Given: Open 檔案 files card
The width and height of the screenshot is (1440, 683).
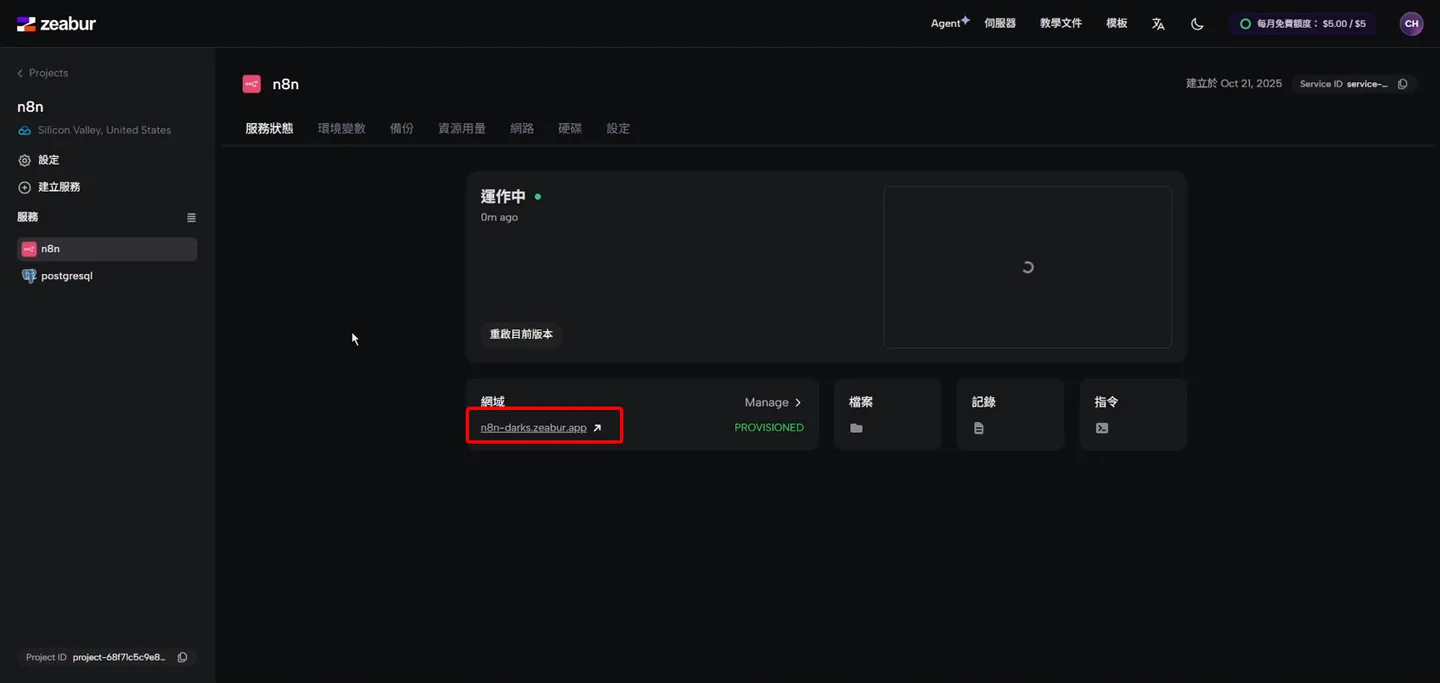Looking at the screenshot, I should coord(887,414).
